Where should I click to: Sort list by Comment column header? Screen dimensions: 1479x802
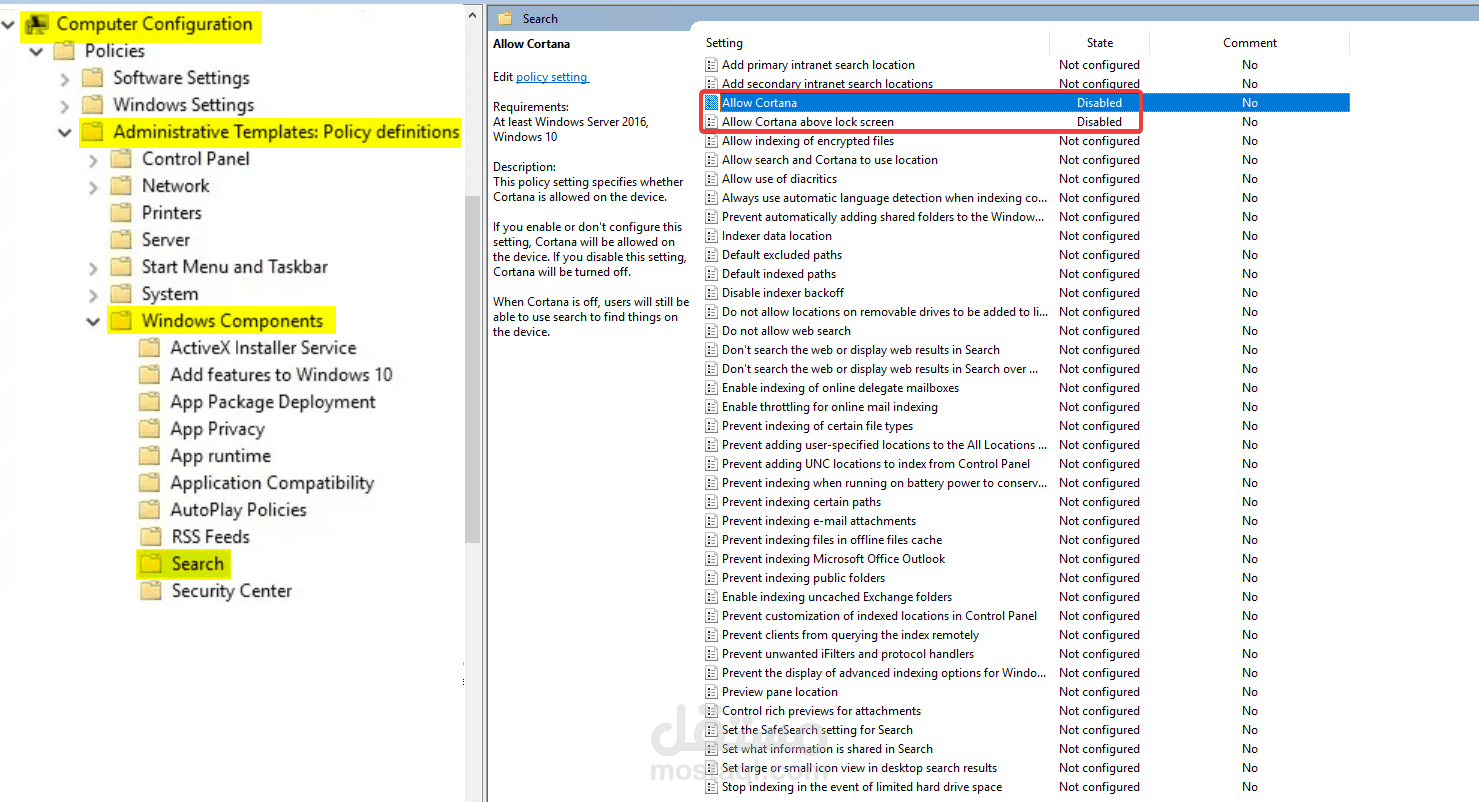pyautogui.click(x=1250, y=43)
